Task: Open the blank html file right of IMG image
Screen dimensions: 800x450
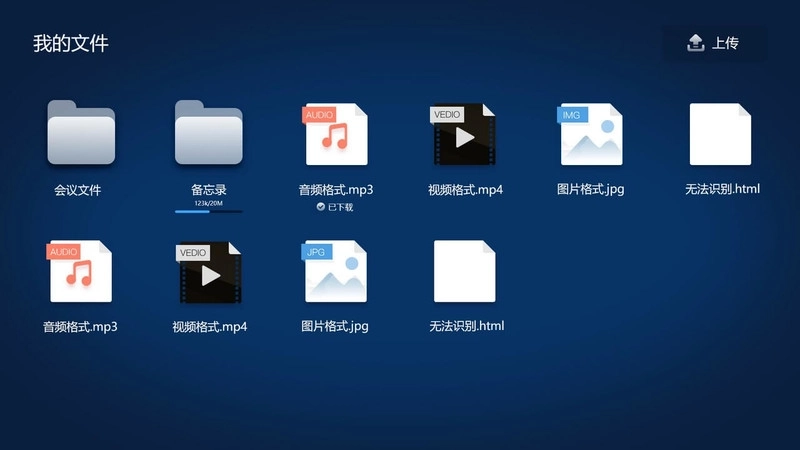Action: pyautogui.click(x=720, y=134)
